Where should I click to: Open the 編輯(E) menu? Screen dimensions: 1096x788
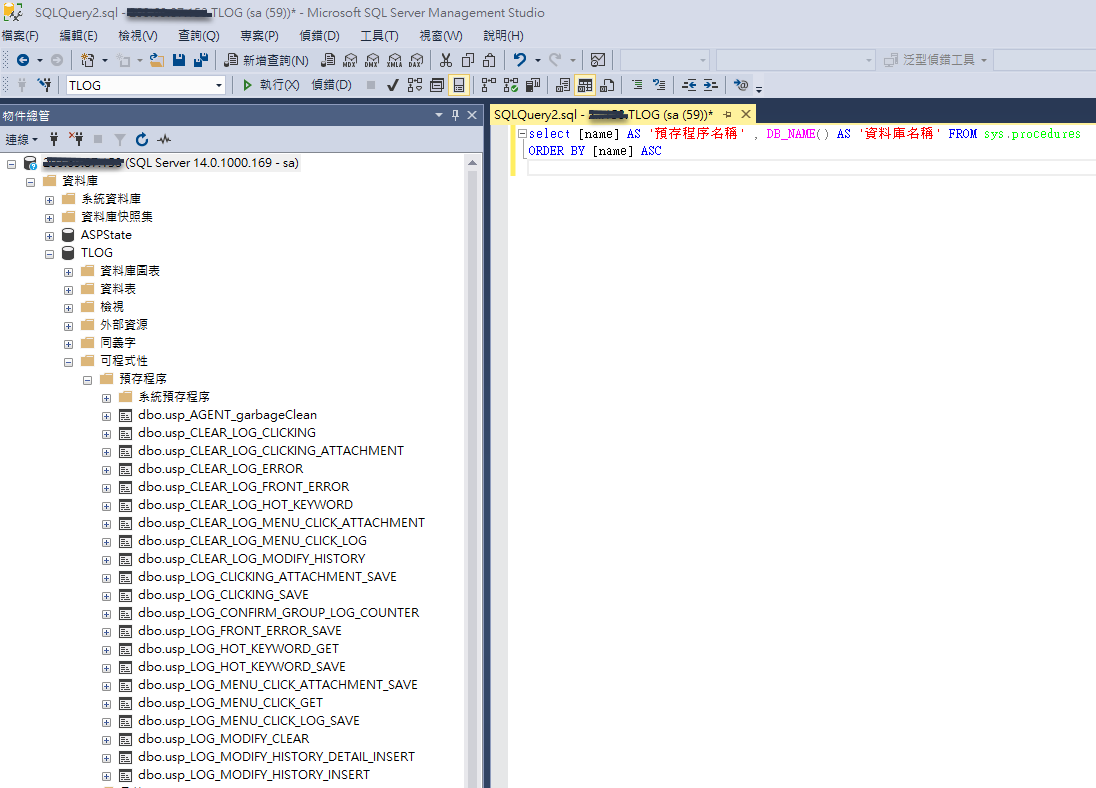tap(78, 36)
